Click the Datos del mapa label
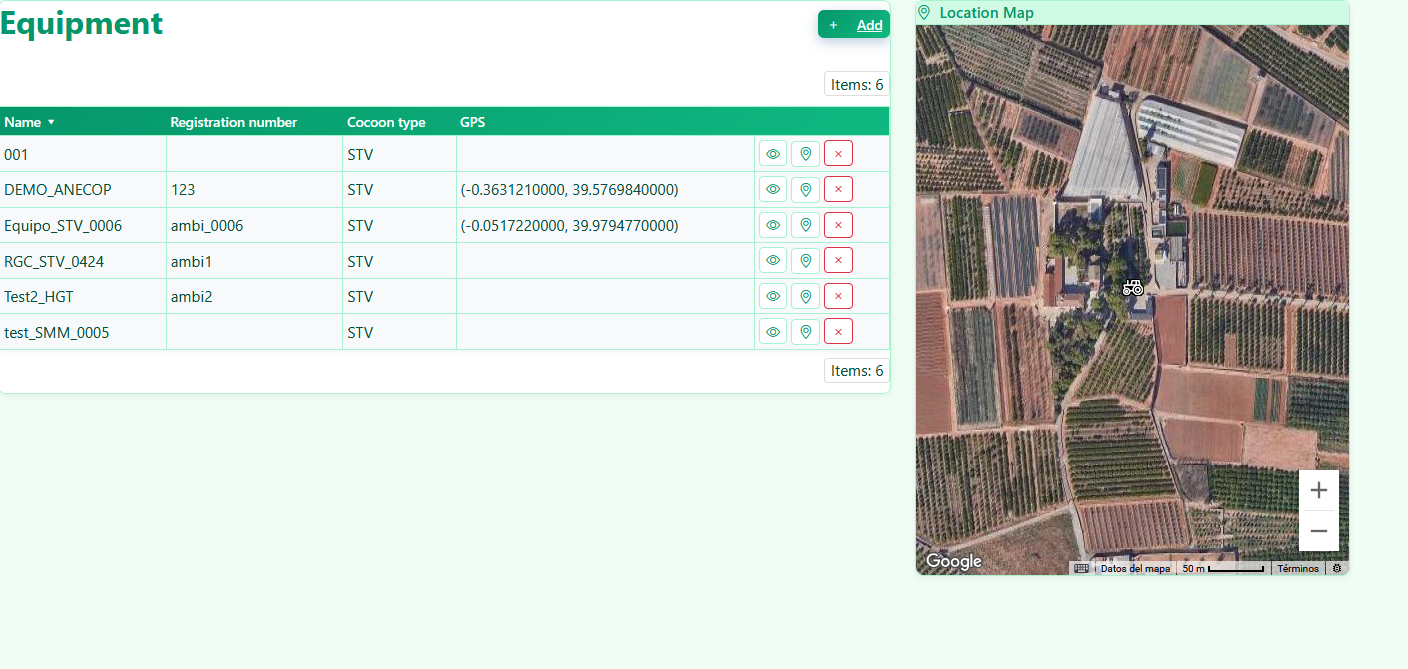The height and width of the screenshot is (669, 1408). pos(1134,568)
